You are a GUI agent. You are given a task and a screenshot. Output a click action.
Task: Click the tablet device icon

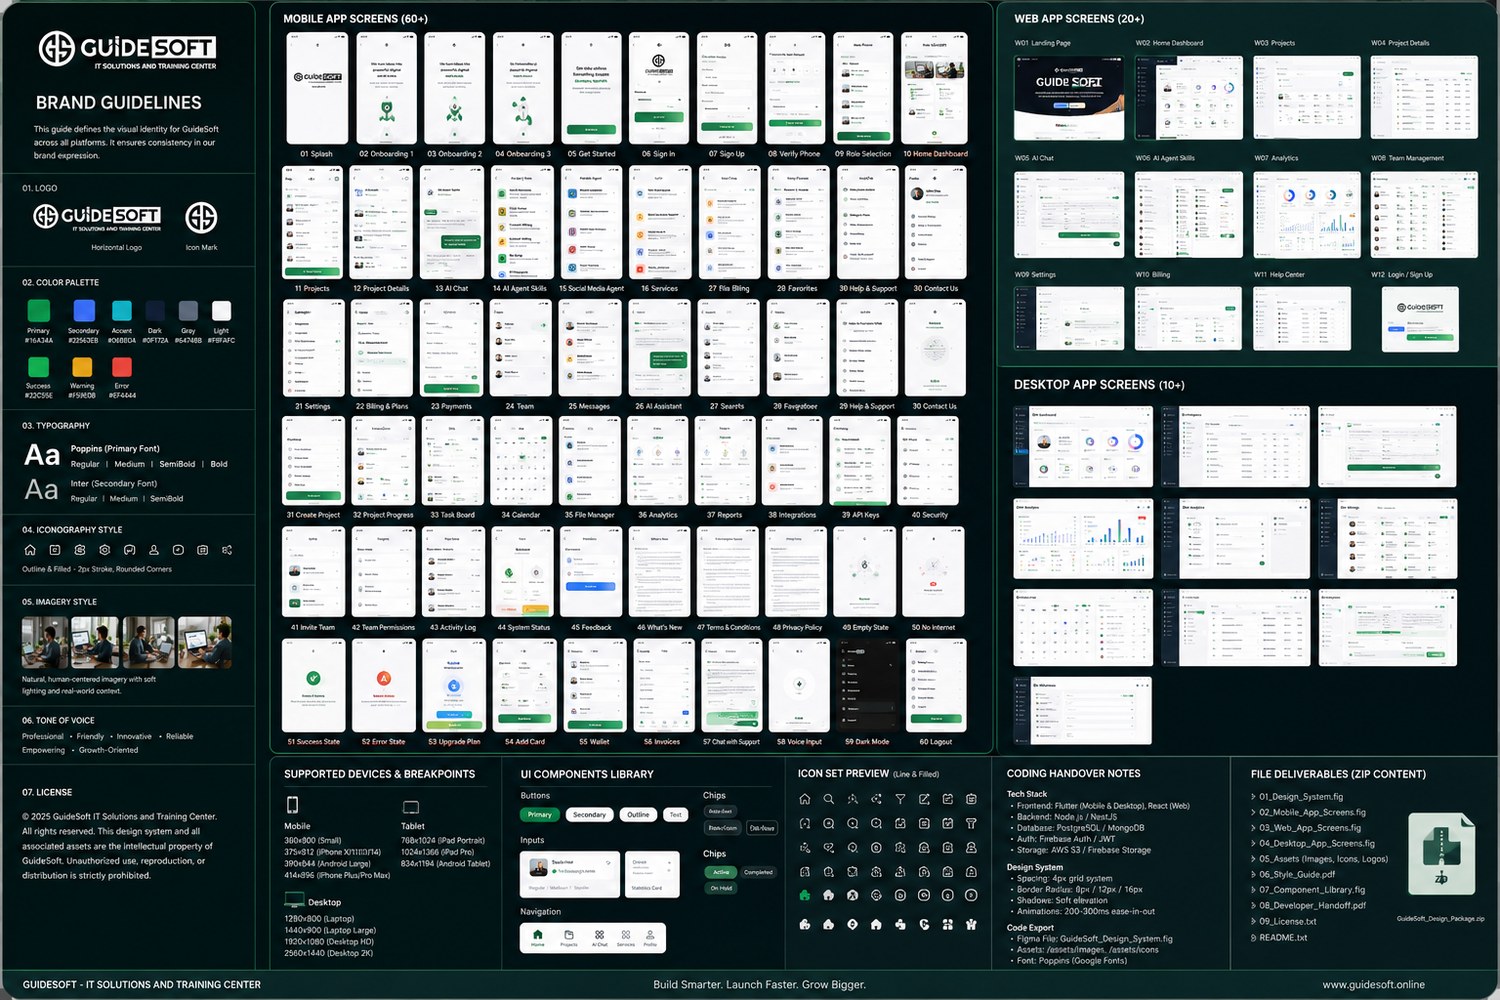[410, 807]
